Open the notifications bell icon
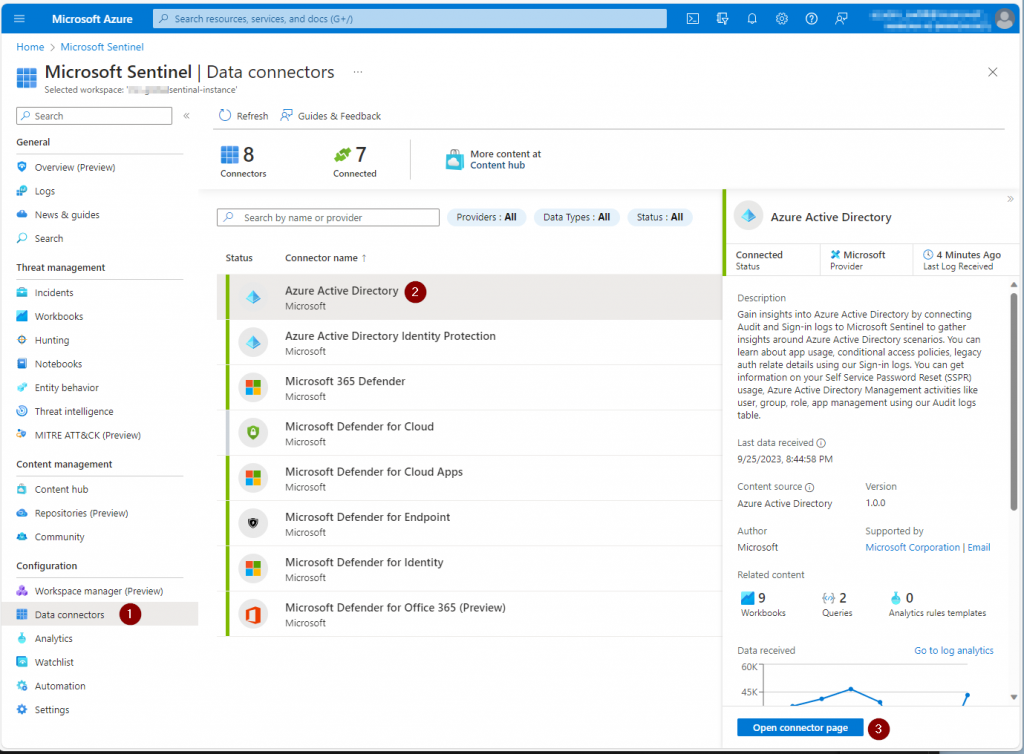The image size is (1024, 754). coord(752,19)
